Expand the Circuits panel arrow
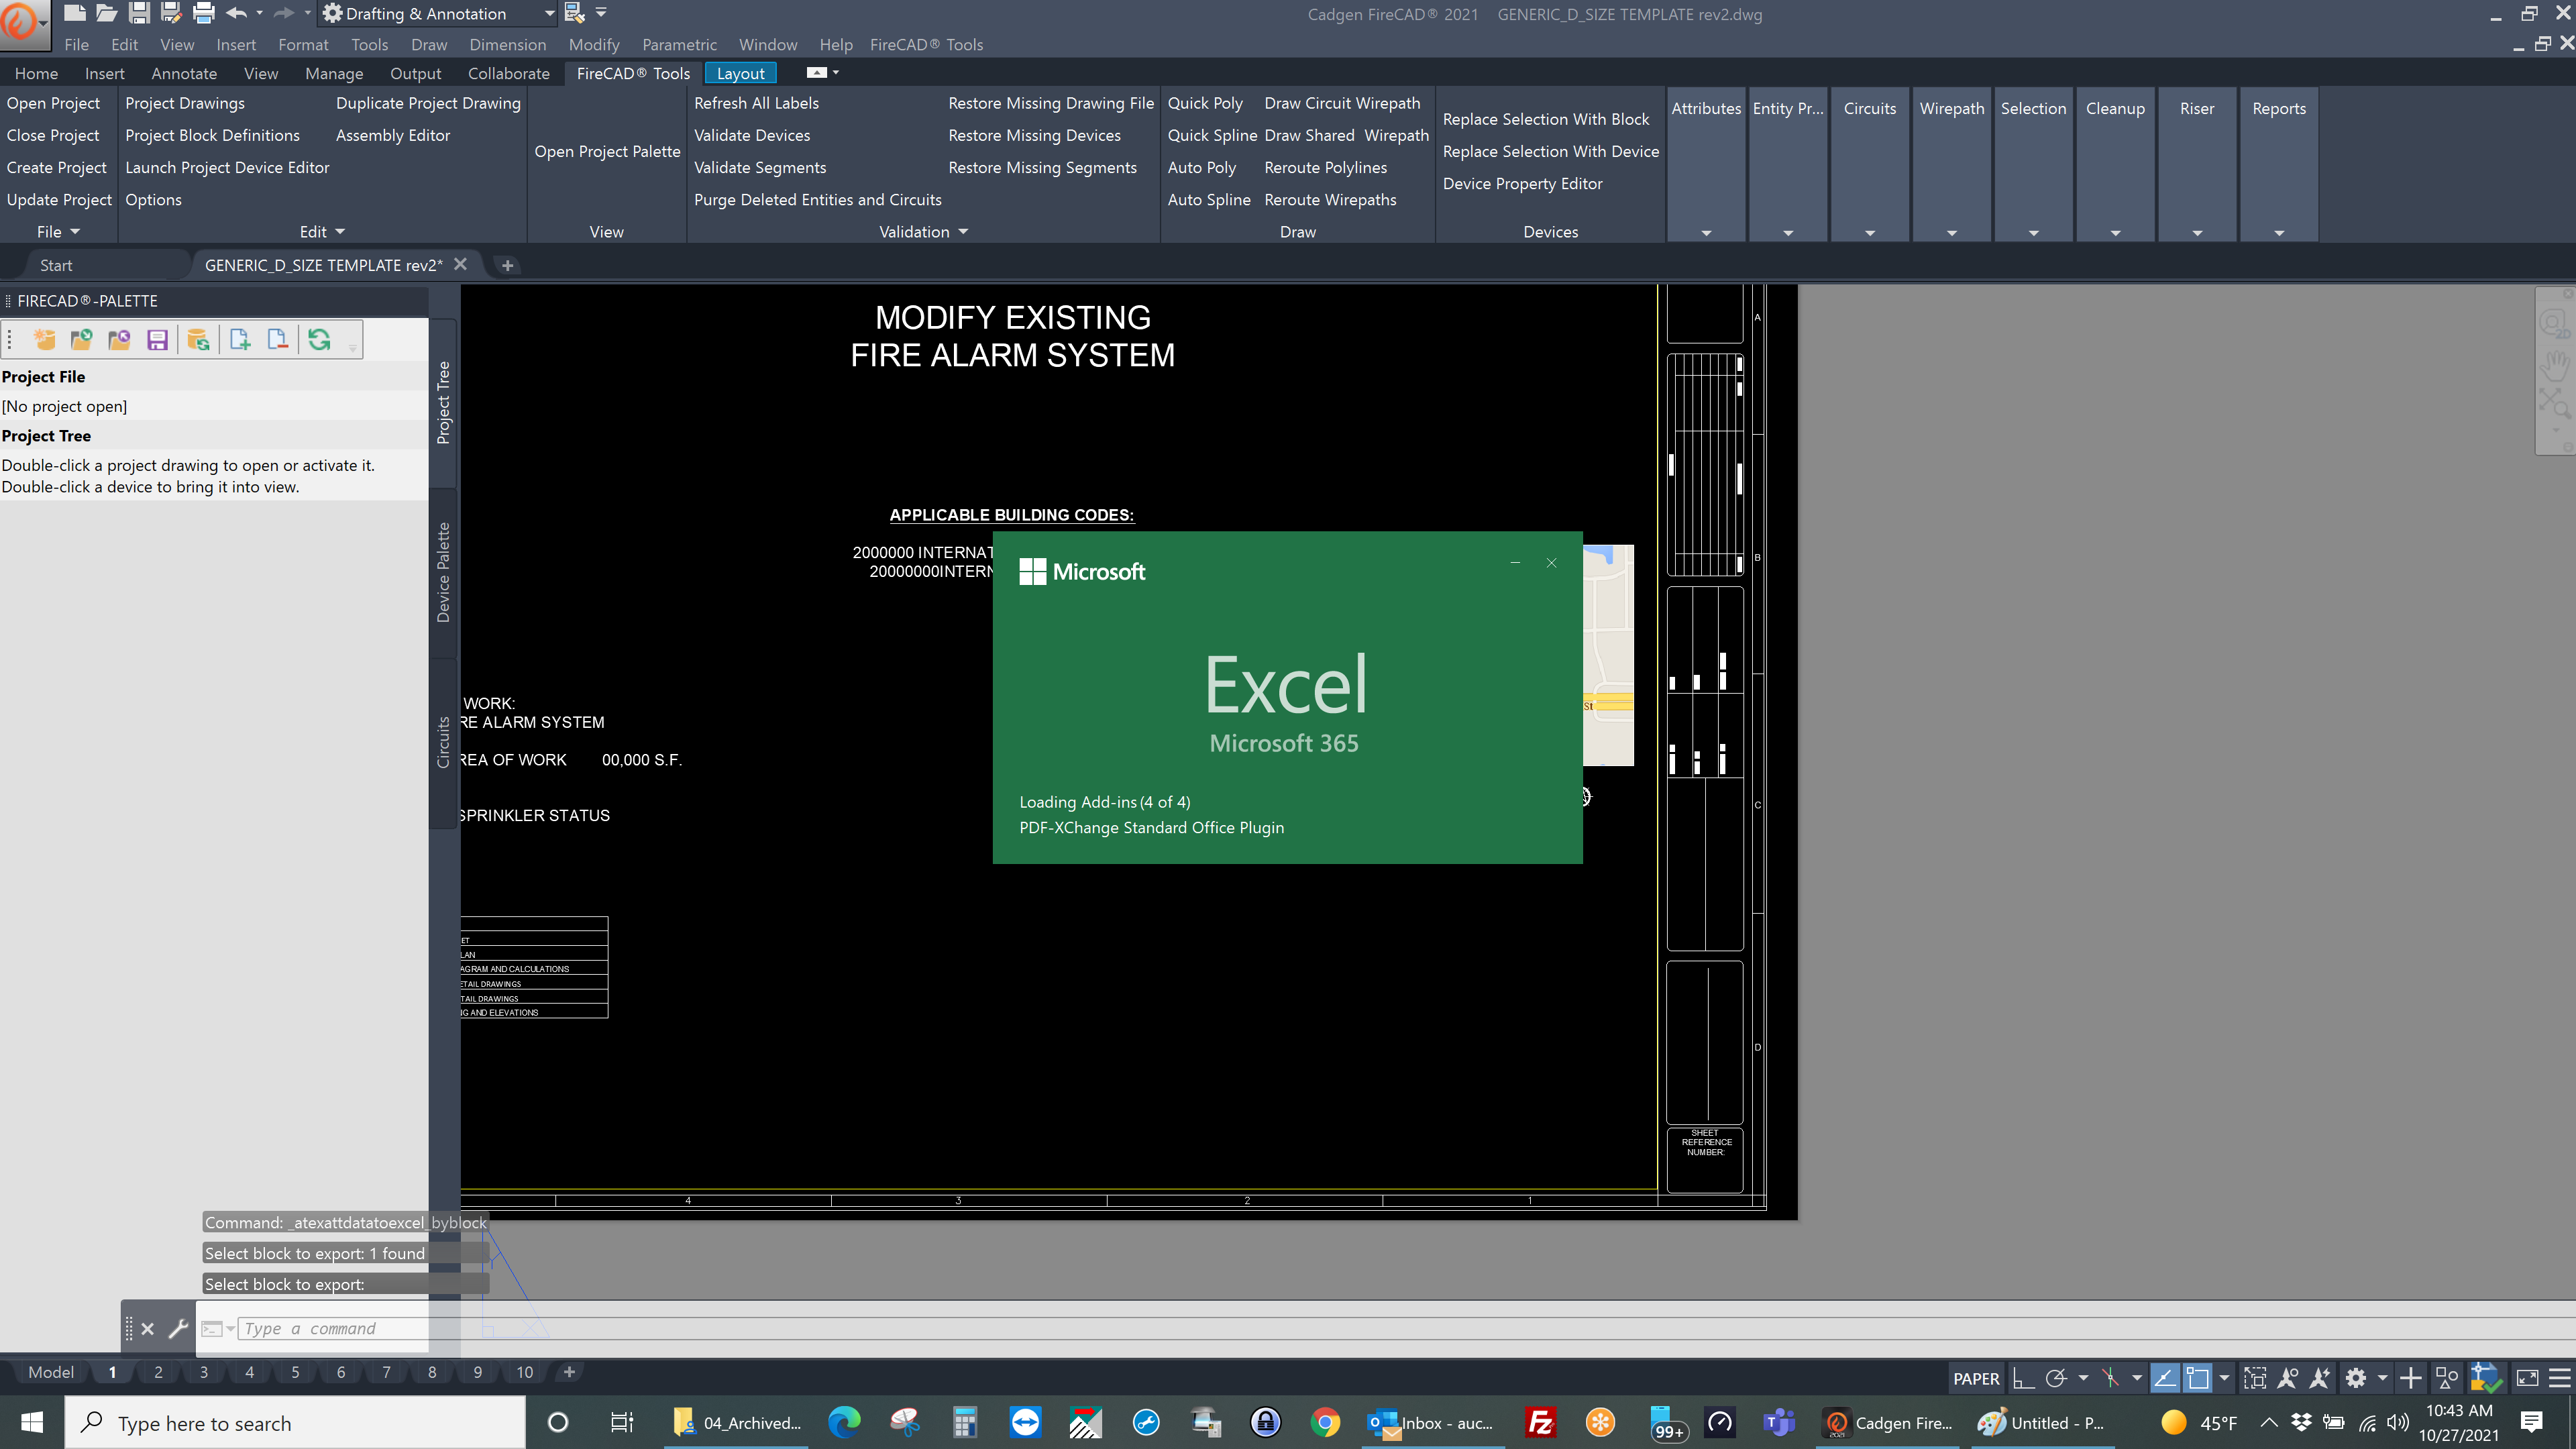 1869,233
